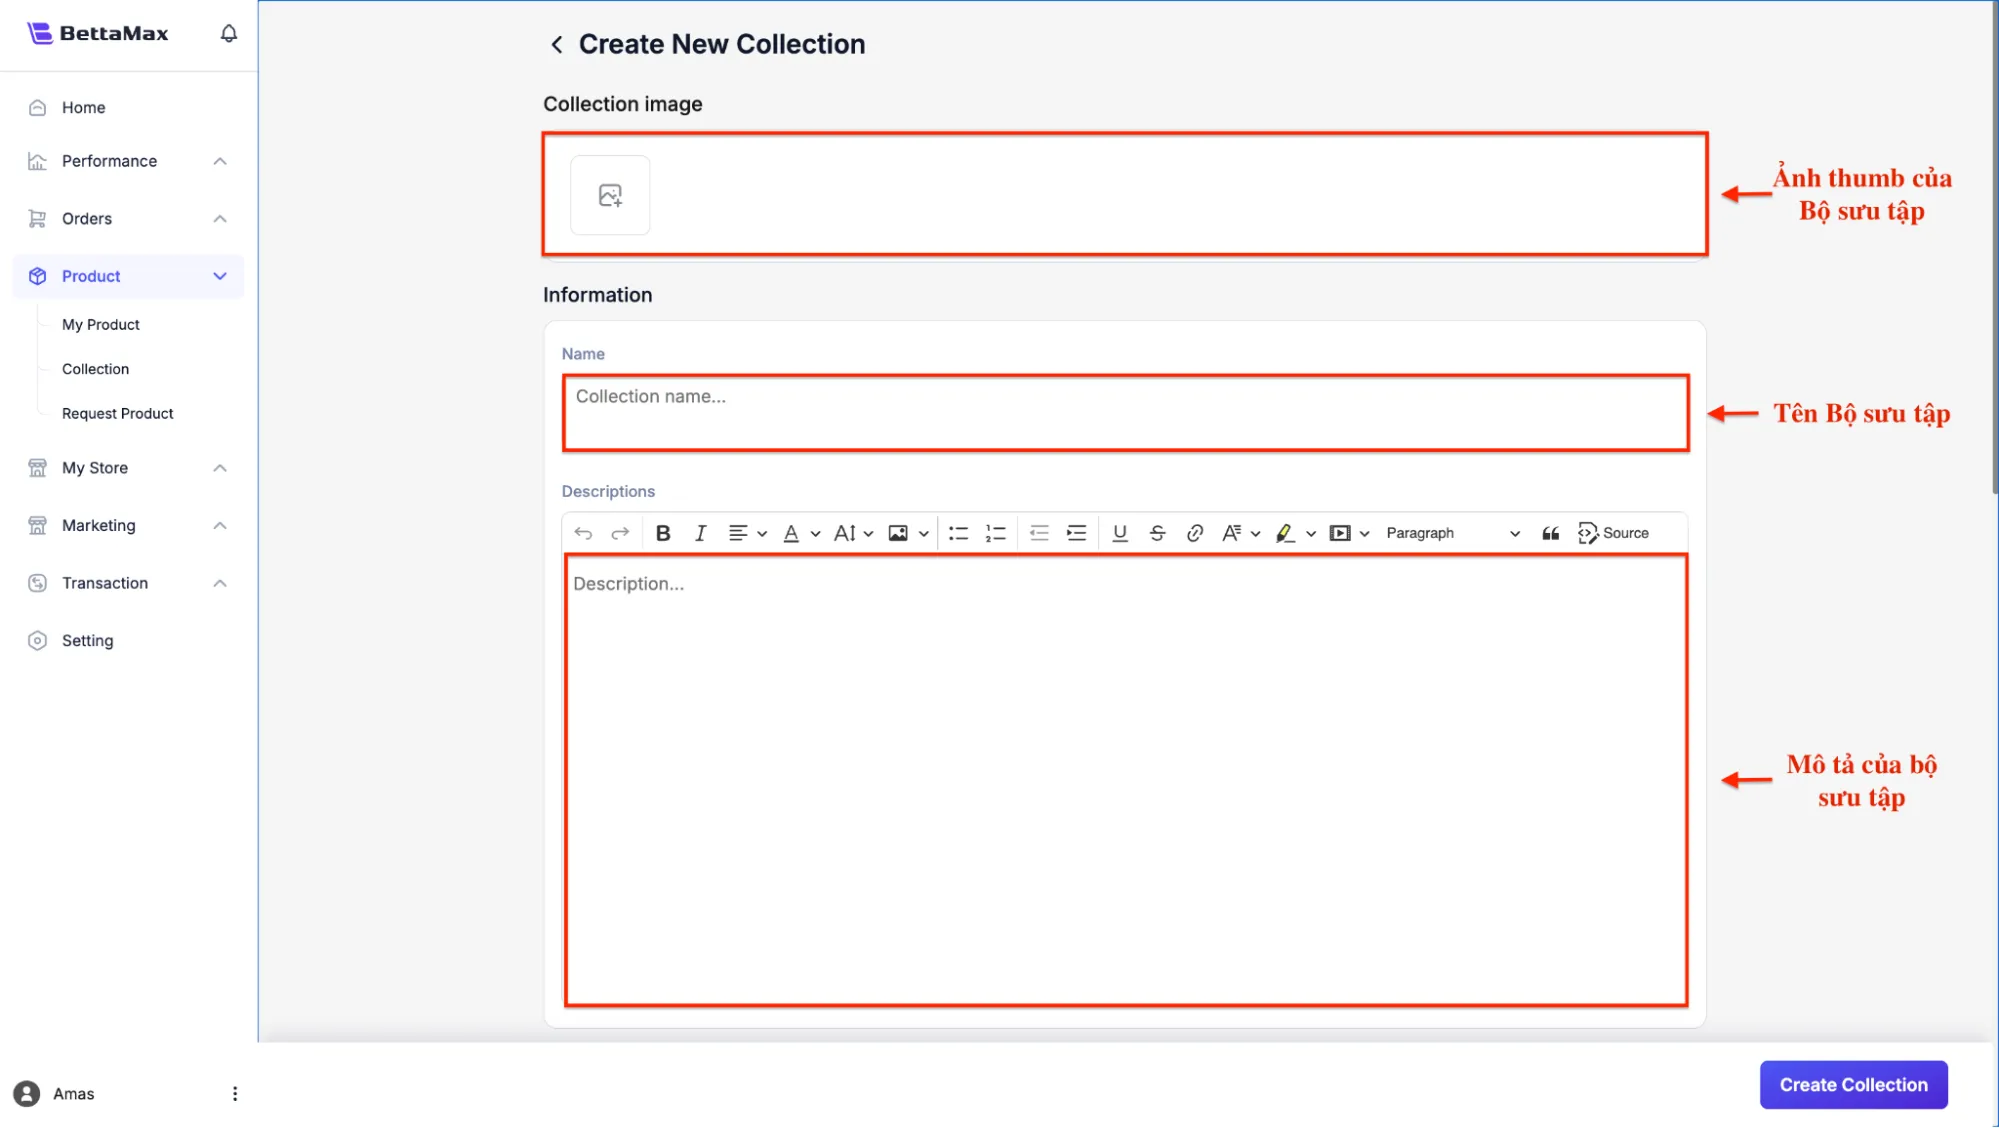
Task: Click the undo arrow in editor toolbar
Action: 583,533
